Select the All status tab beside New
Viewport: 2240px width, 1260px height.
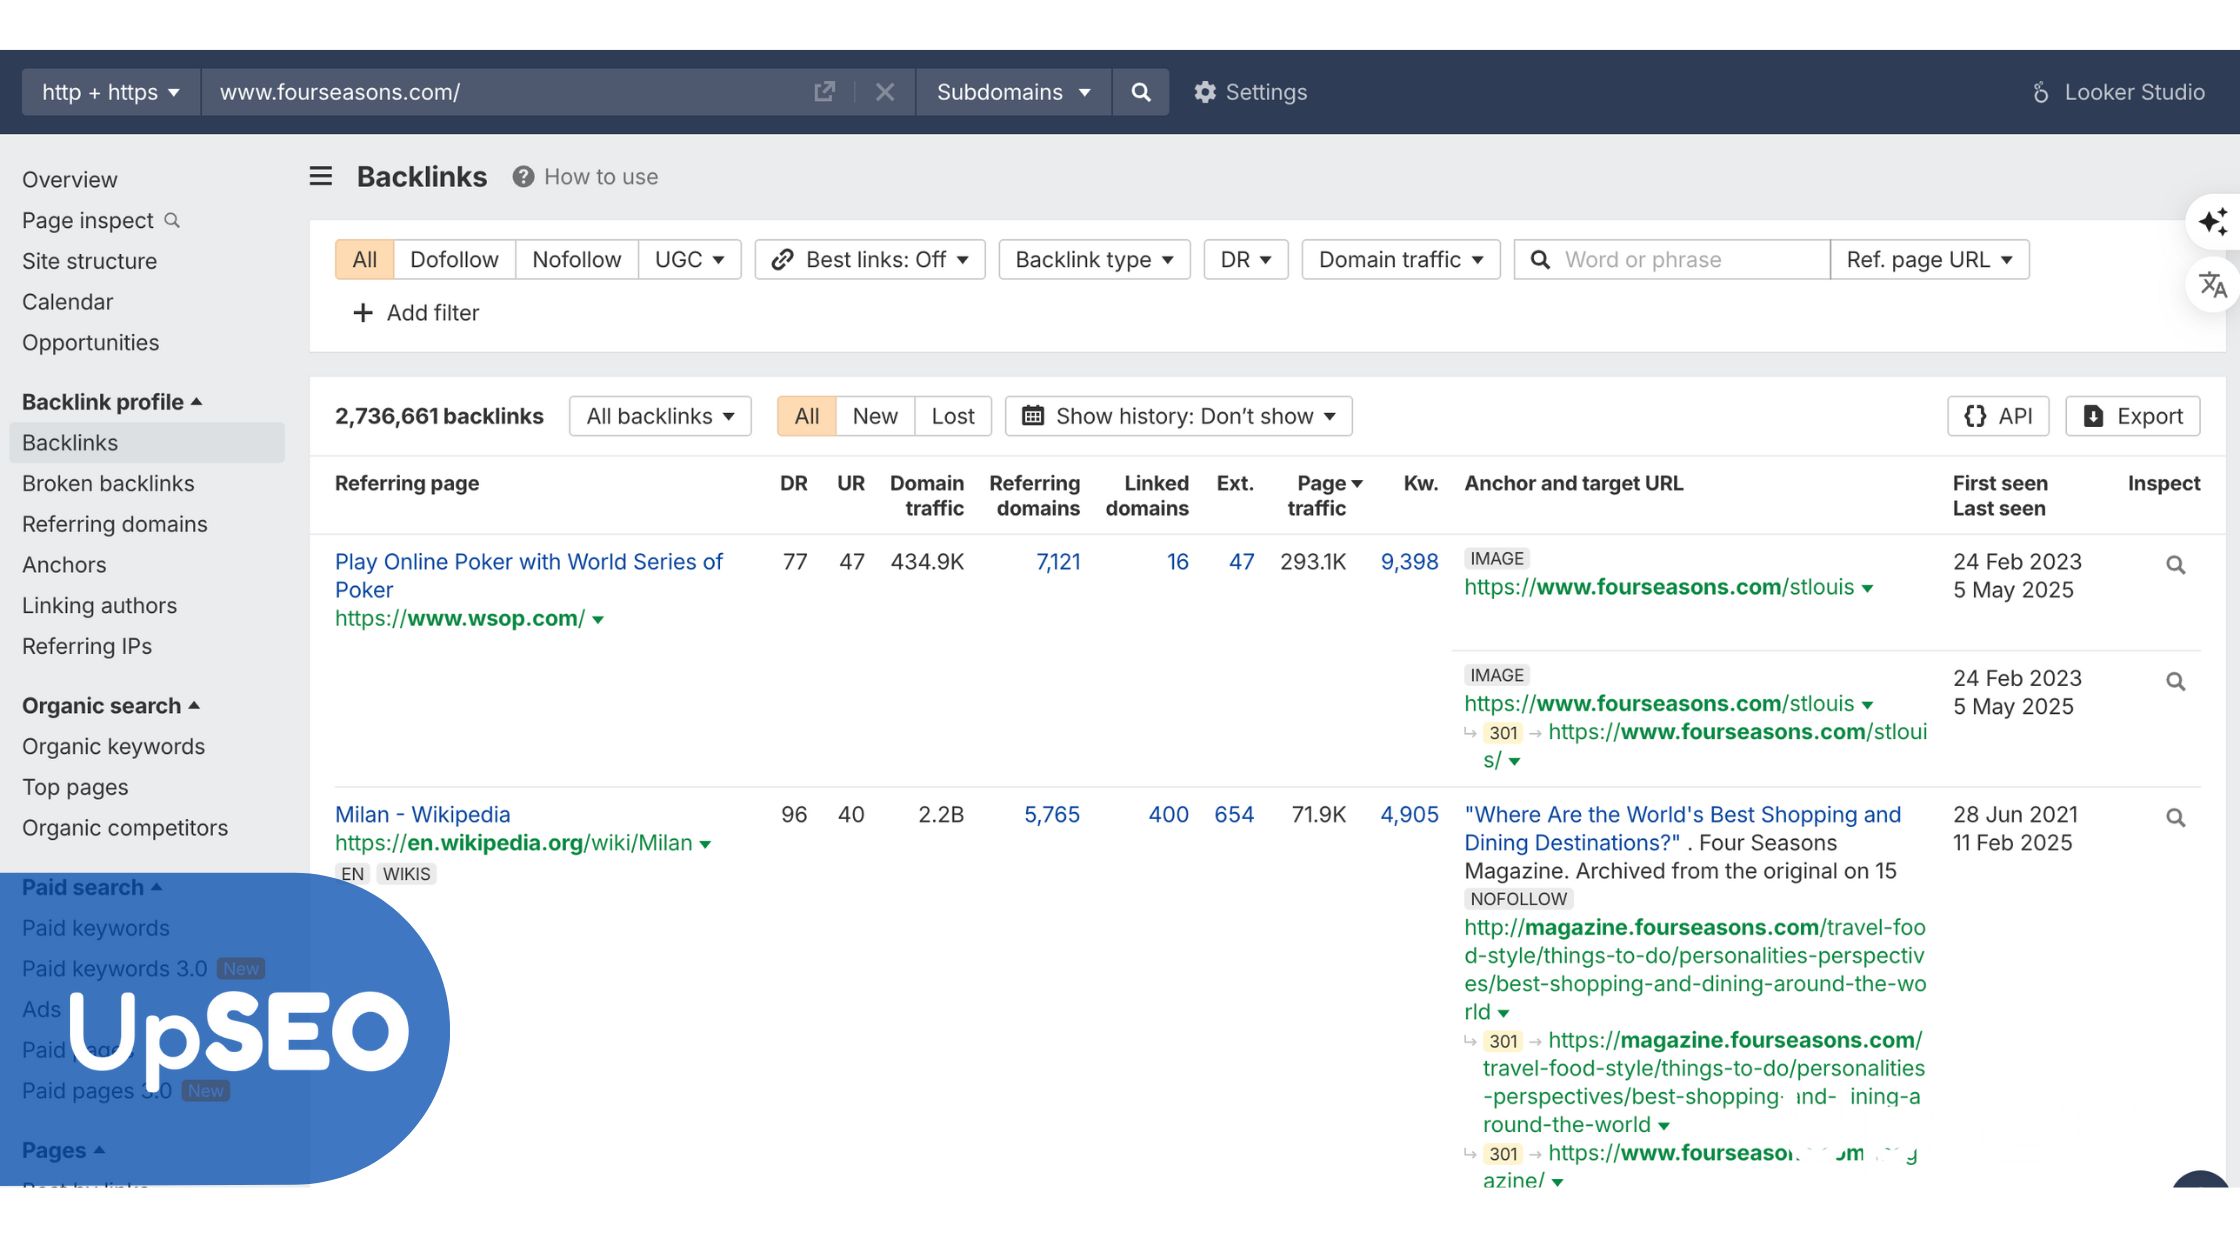[x=806, y=416]
